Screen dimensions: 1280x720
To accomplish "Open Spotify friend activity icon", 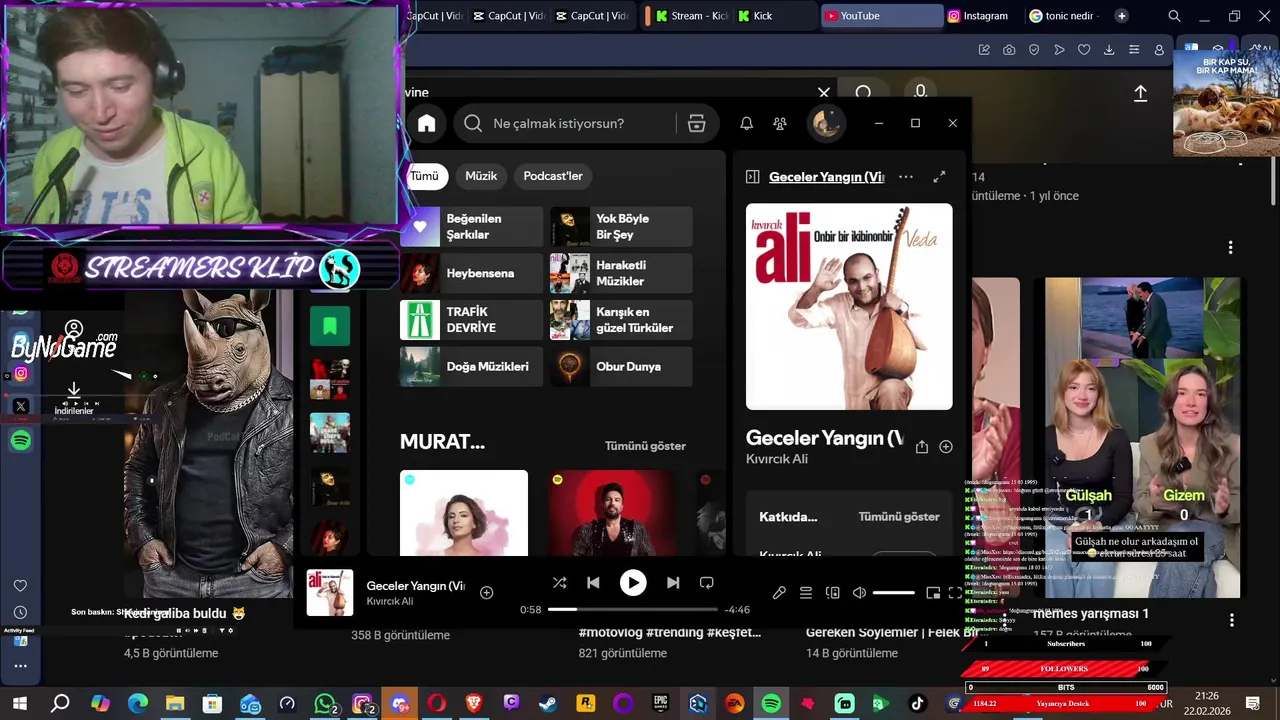I will click(780, 124).
